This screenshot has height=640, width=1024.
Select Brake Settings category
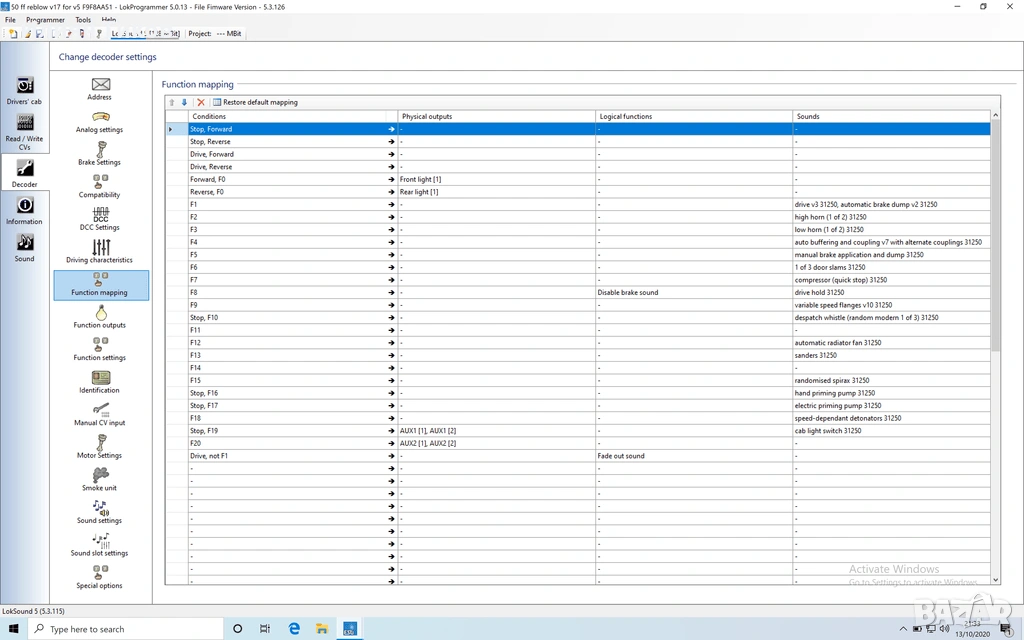pyautogui.click(x=100, y=154)
